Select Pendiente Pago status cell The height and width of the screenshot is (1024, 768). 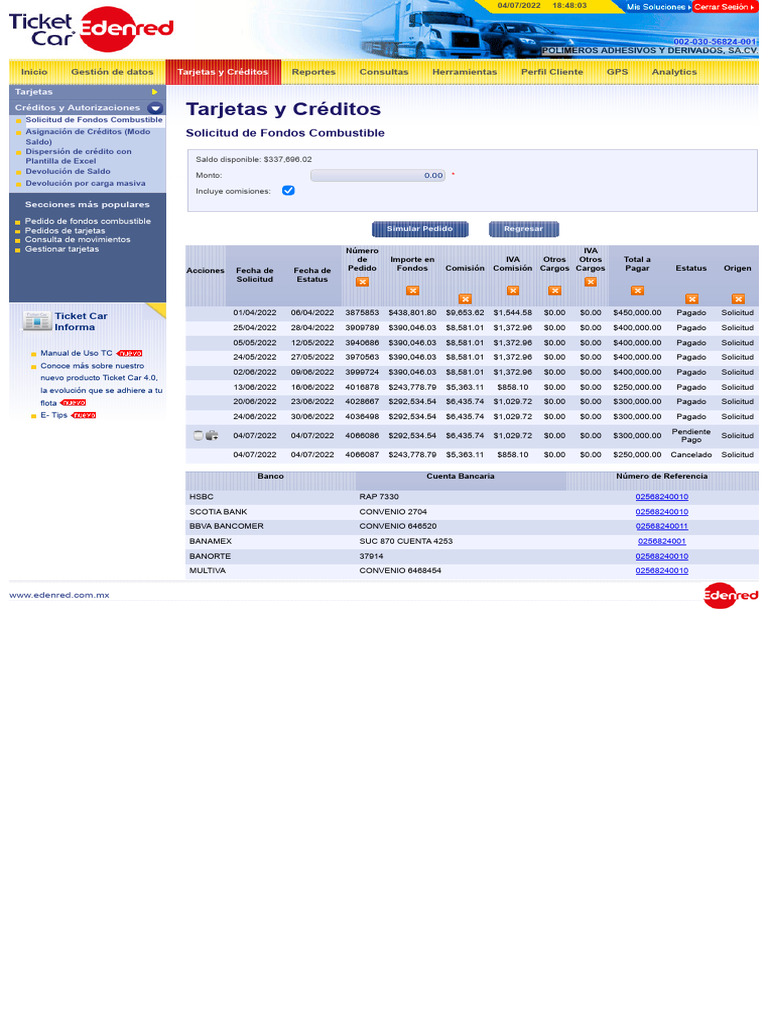(691, 436)
